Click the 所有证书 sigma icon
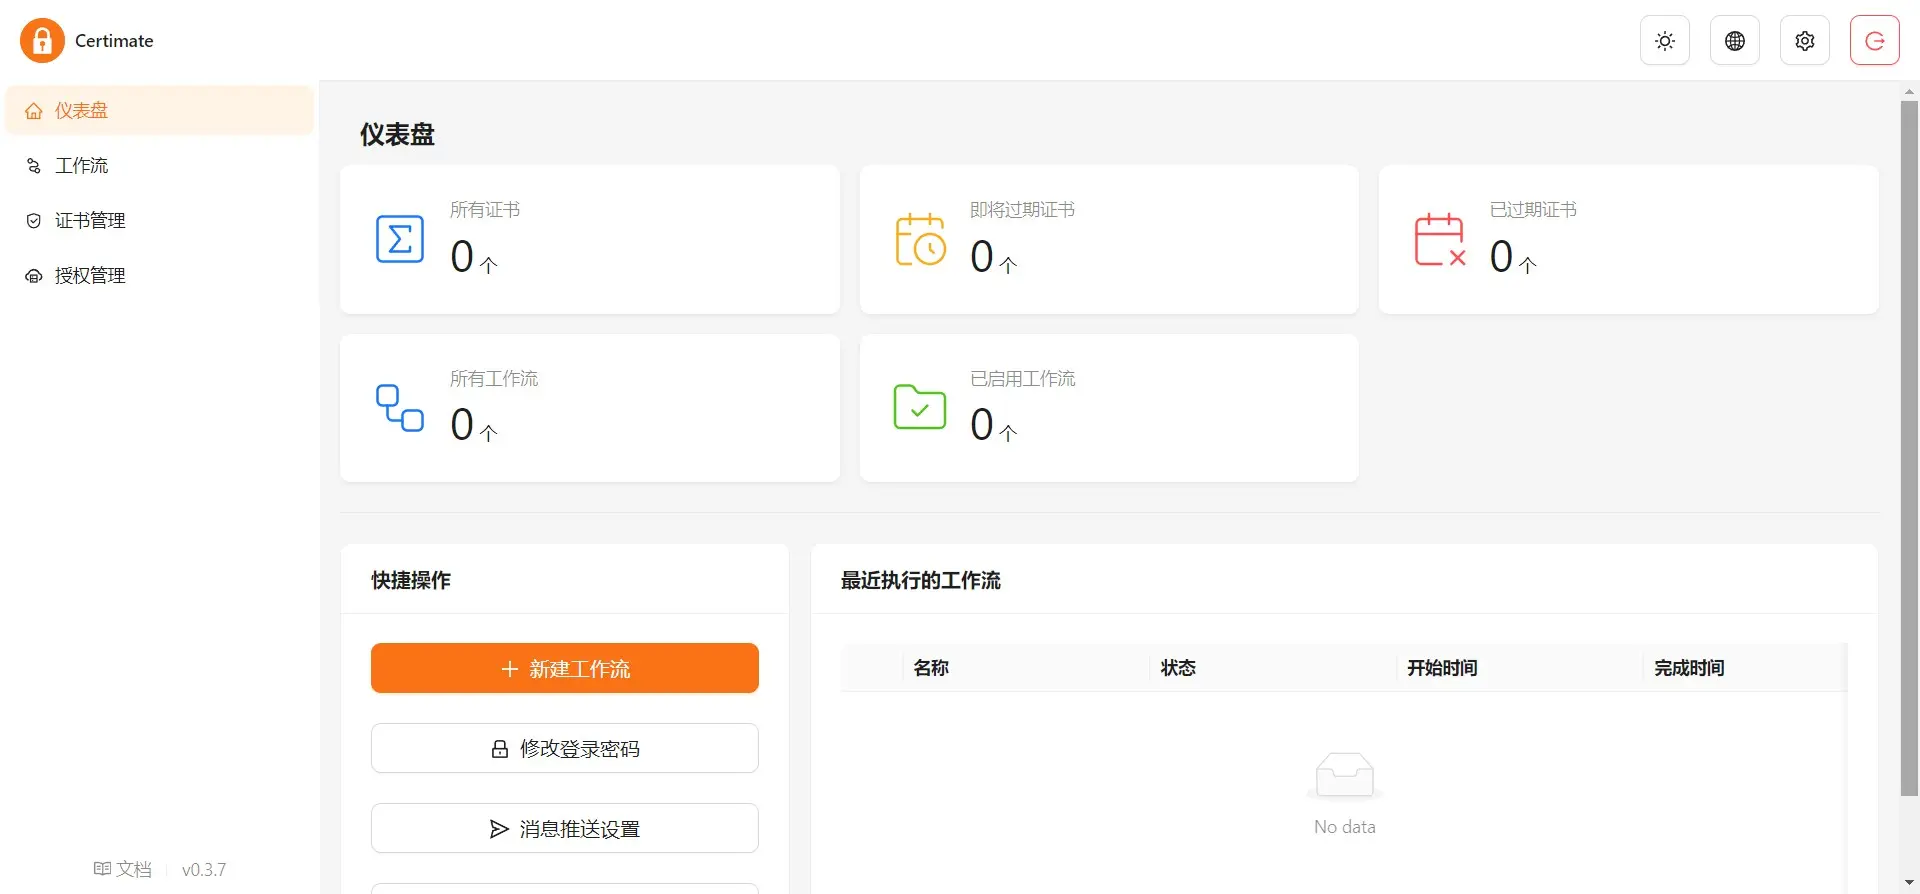This screenshot has width=1920, height=894. [x=399, y=239]
